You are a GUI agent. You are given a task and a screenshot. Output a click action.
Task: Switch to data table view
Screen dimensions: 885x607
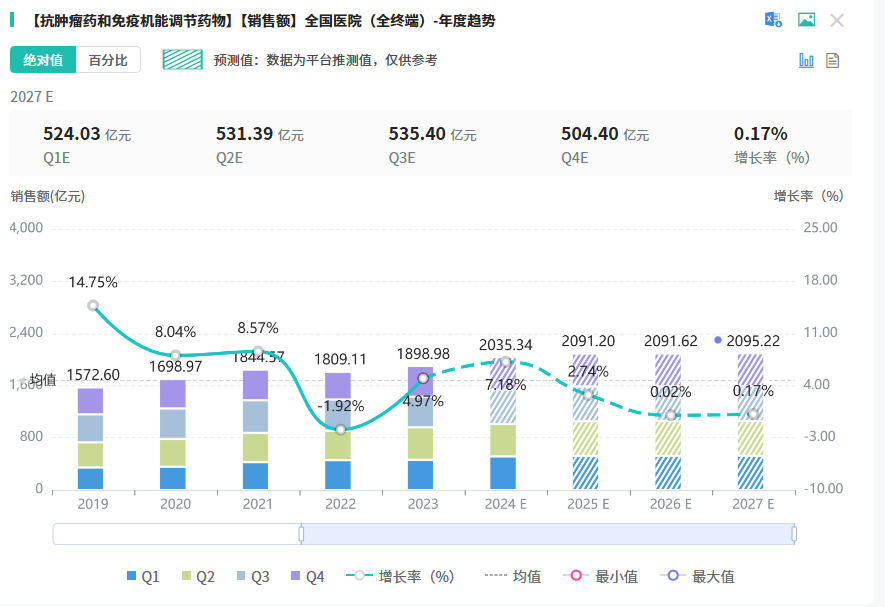[833, 60]
